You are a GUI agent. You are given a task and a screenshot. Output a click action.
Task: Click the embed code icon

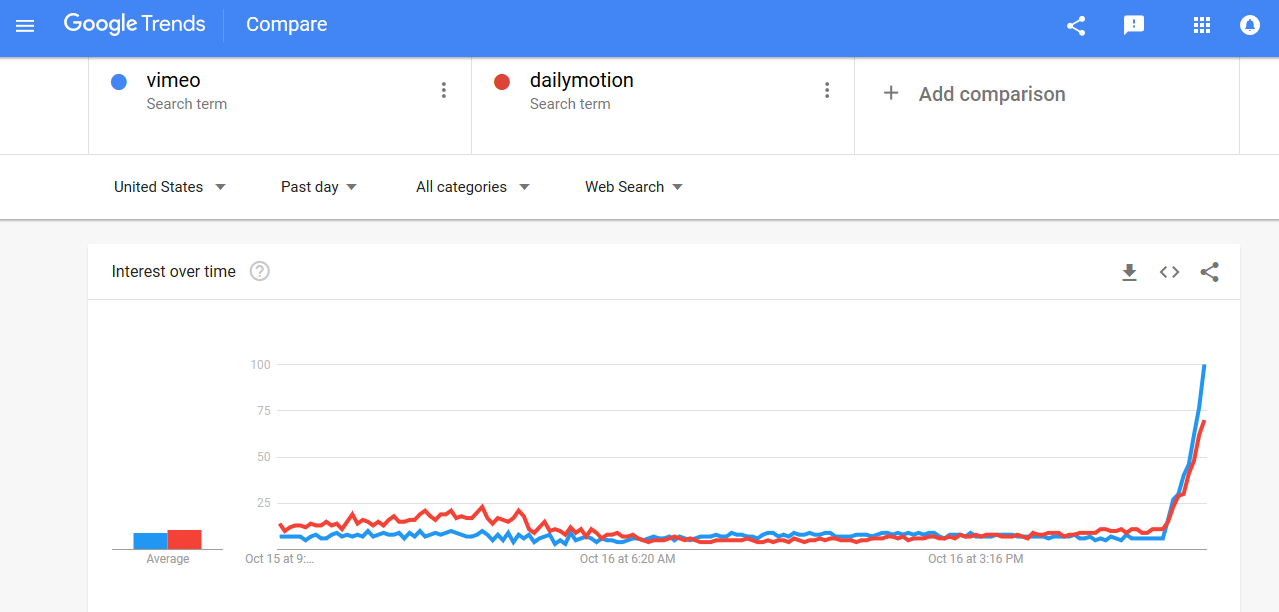pos(1170,272)
